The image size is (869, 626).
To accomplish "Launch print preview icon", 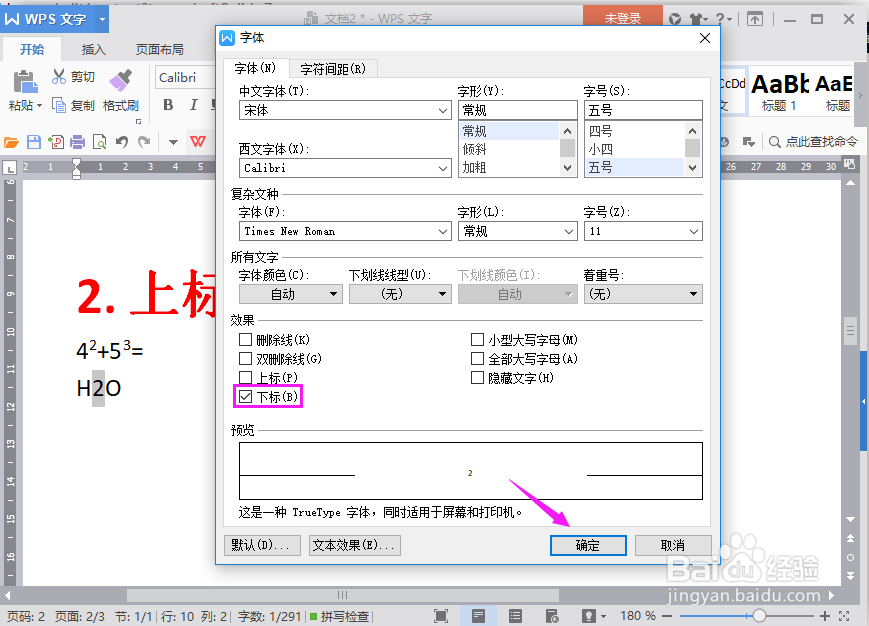I will tap(99, 142).
